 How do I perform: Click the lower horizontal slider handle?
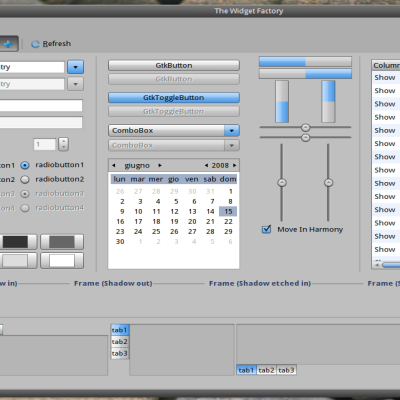click(x=305, y=138)
